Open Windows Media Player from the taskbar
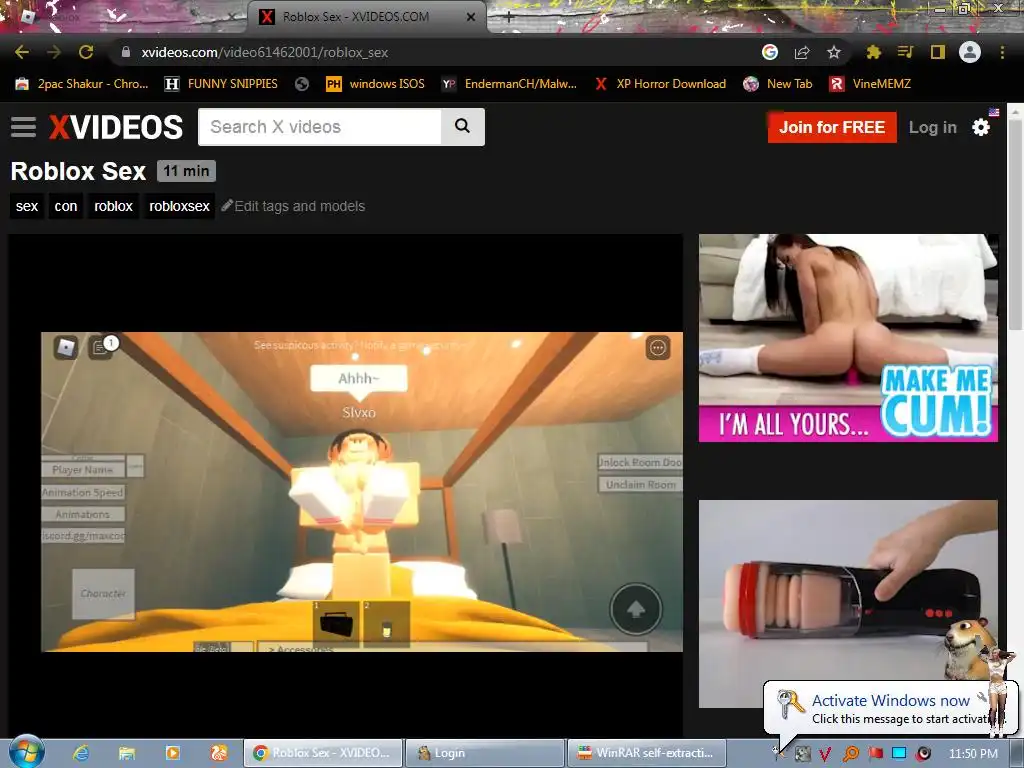The image size is (1024, 768). pos(172,753)
